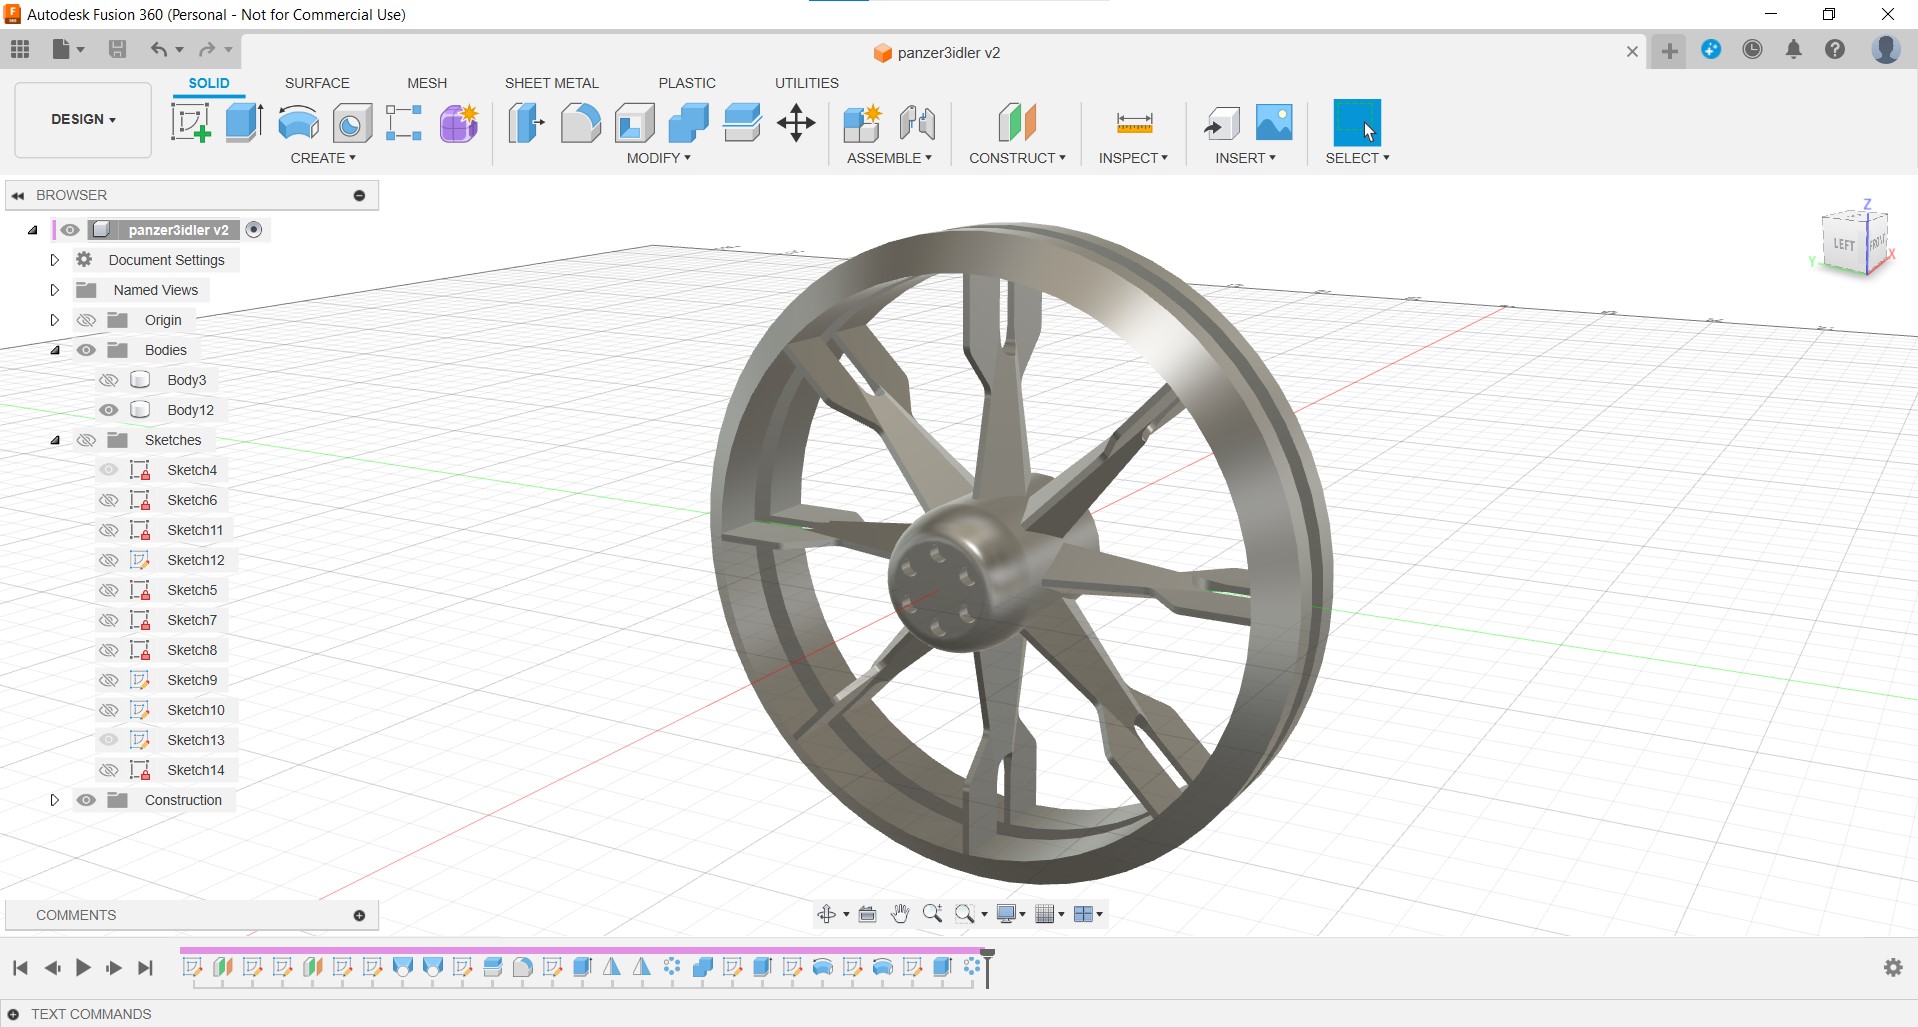The height and width of the screenshot is (1027, 1918).
Task: Open the SHEET METAL tab
Action: click(x=551, y=83)
